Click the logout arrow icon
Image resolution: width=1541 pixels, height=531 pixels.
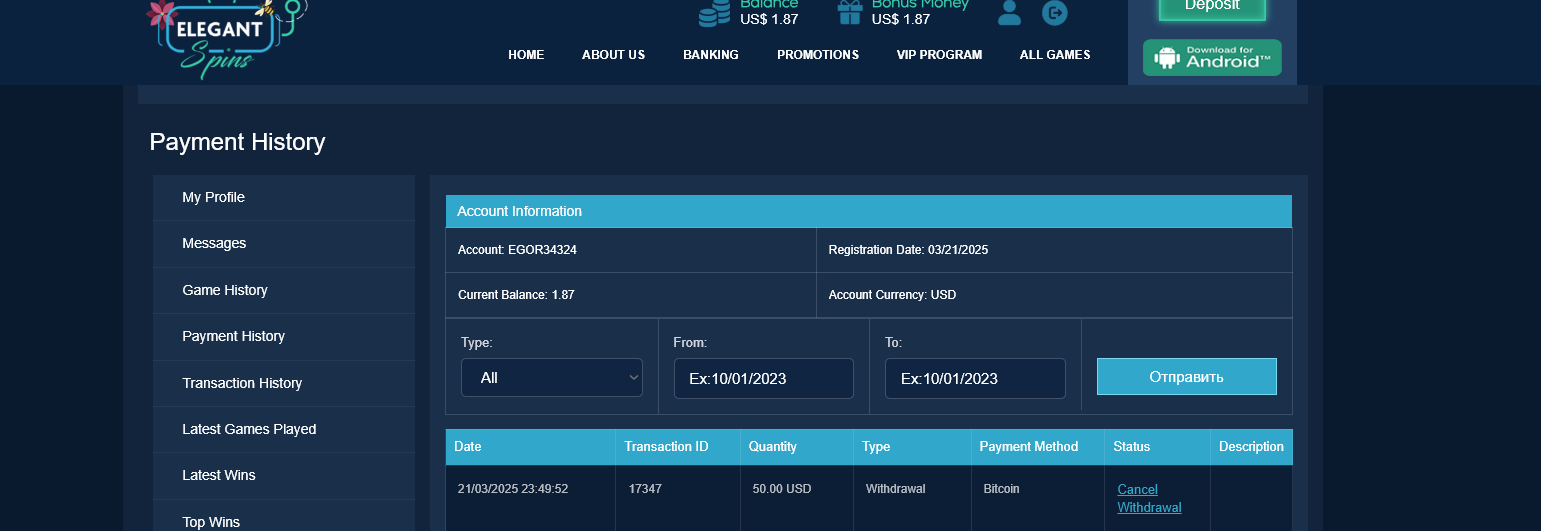tap(1054, 13)
